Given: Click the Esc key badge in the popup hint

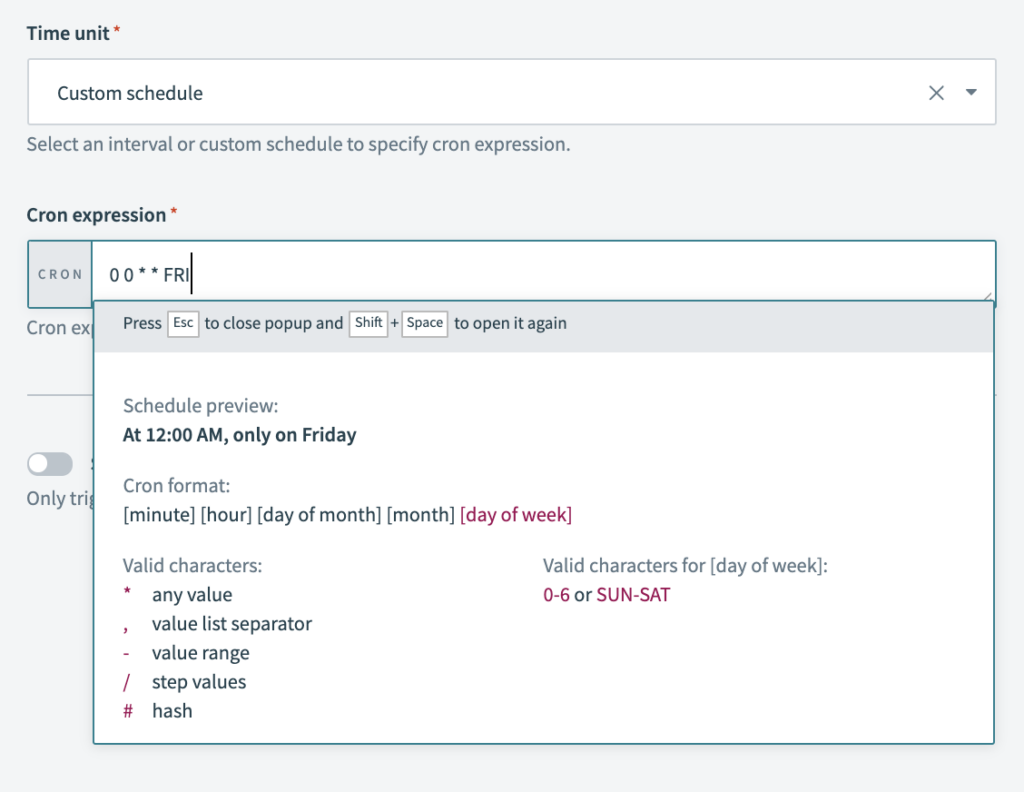Looking at the screenshot, I should (x=183, y=323).
